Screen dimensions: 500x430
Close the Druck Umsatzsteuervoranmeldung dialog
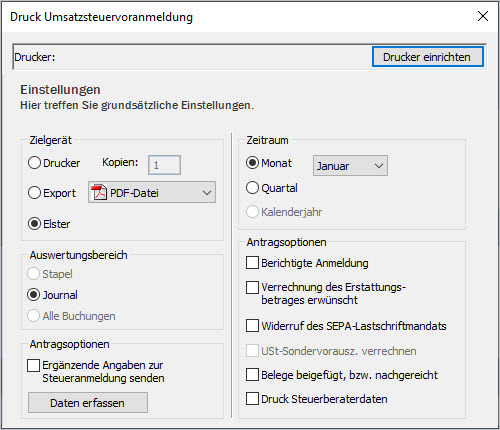[x=483, y=16]
